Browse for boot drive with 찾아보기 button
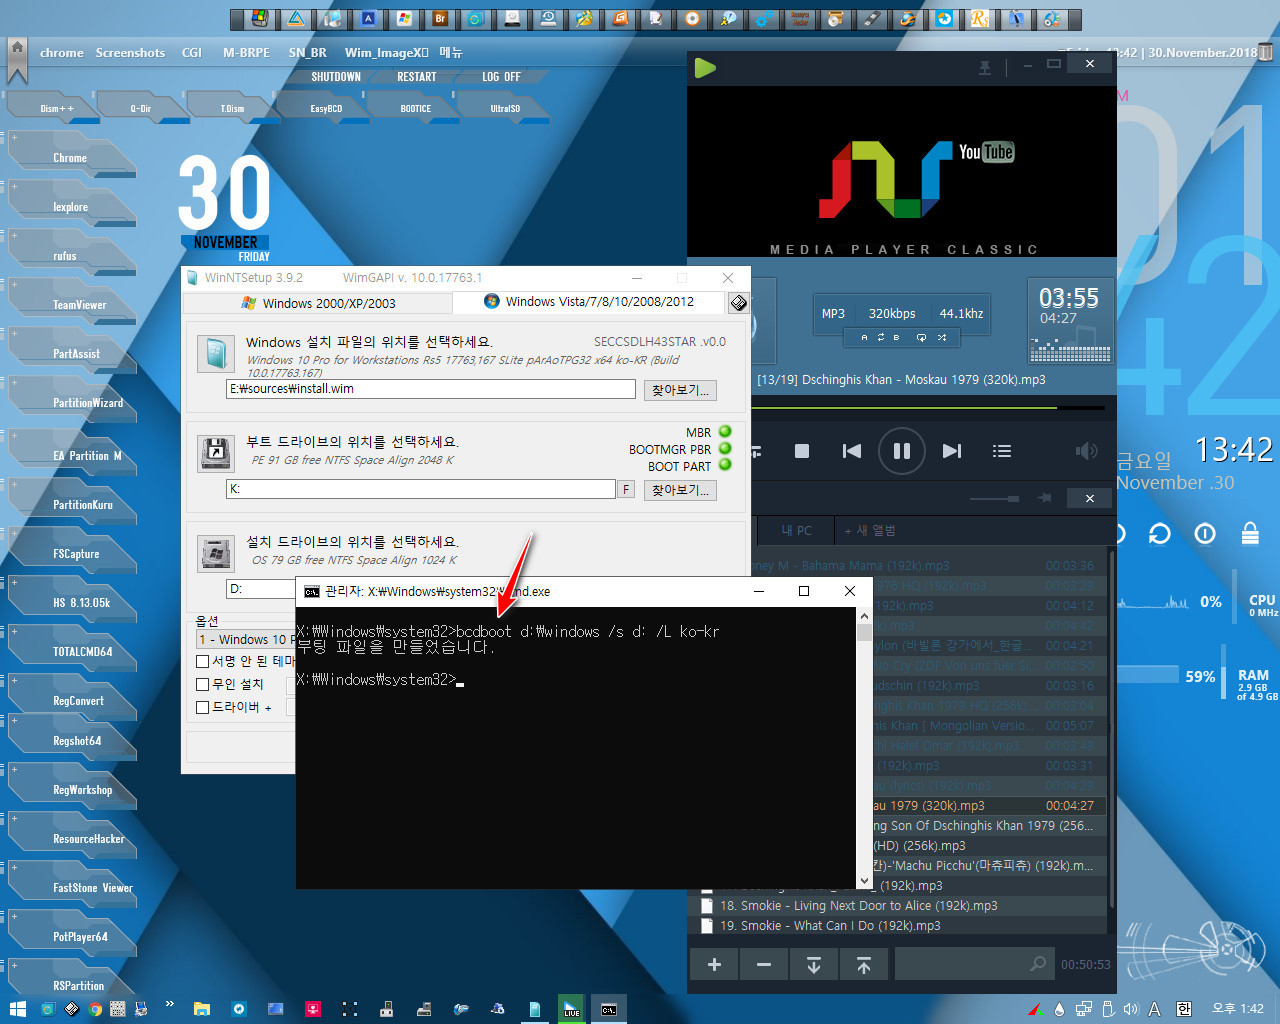Viewport: 1280px width, 1024px height. [680, 490]
